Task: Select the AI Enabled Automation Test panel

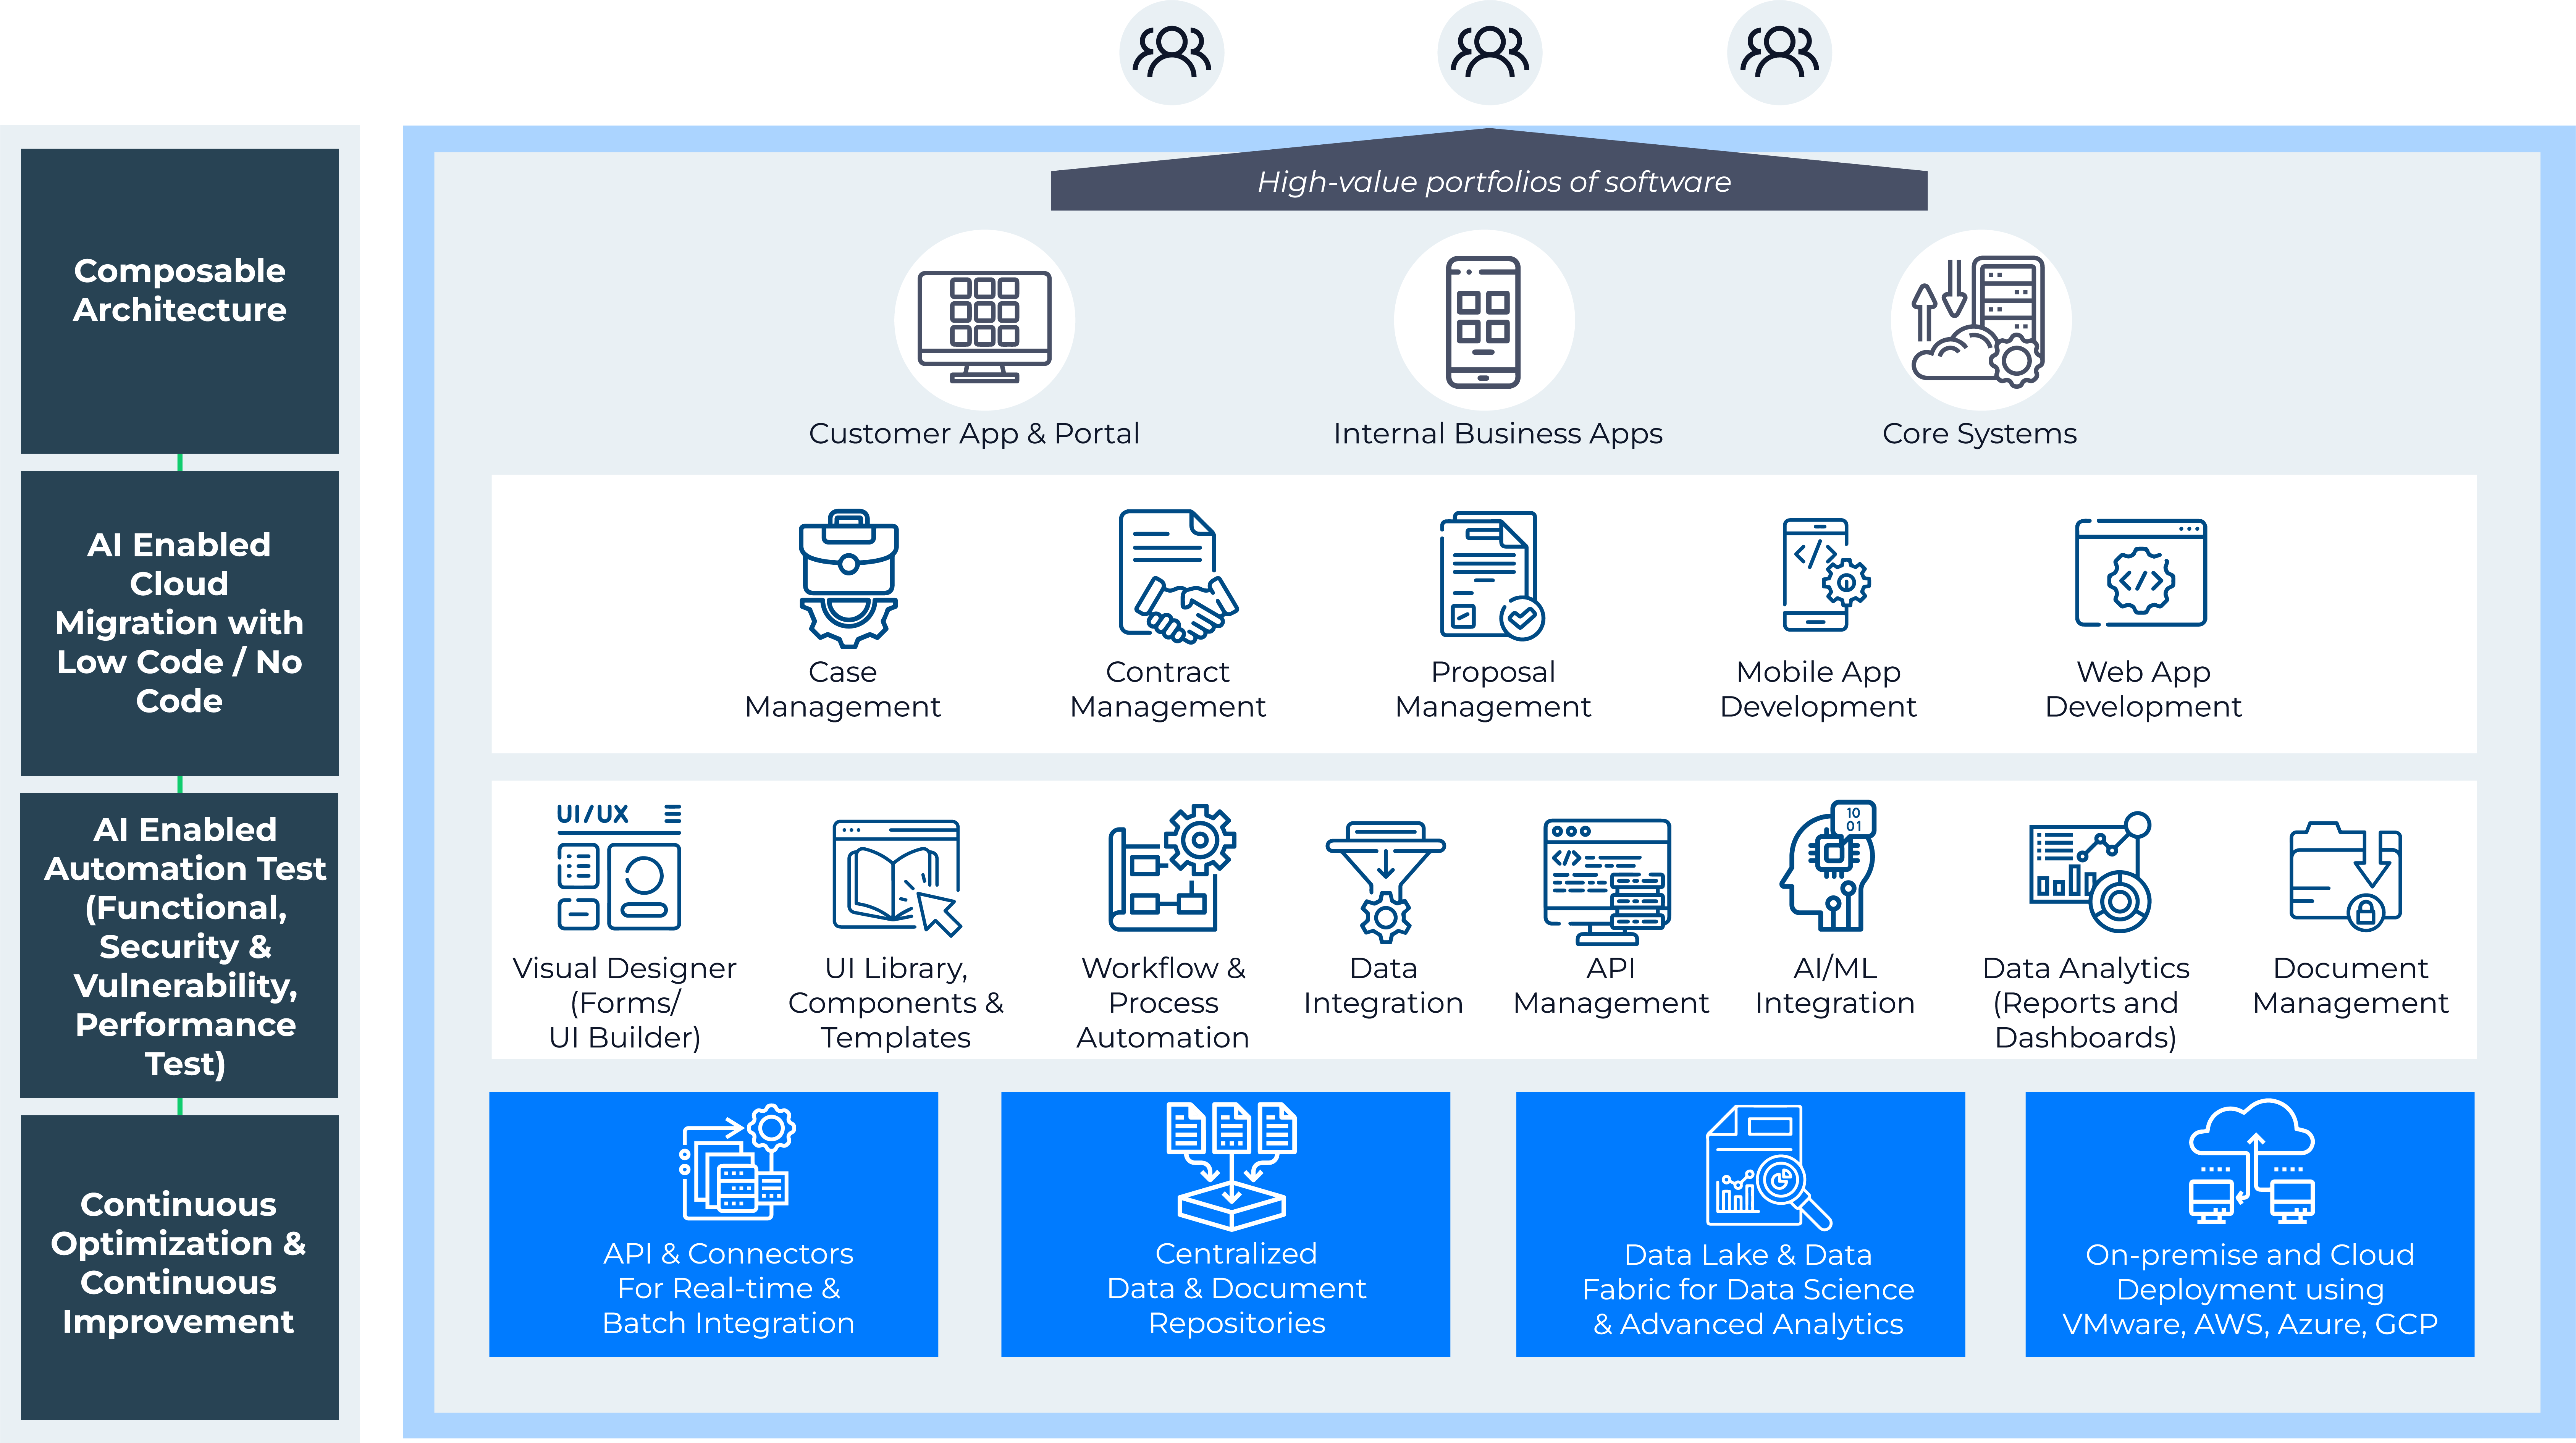Action: point(180,945)
